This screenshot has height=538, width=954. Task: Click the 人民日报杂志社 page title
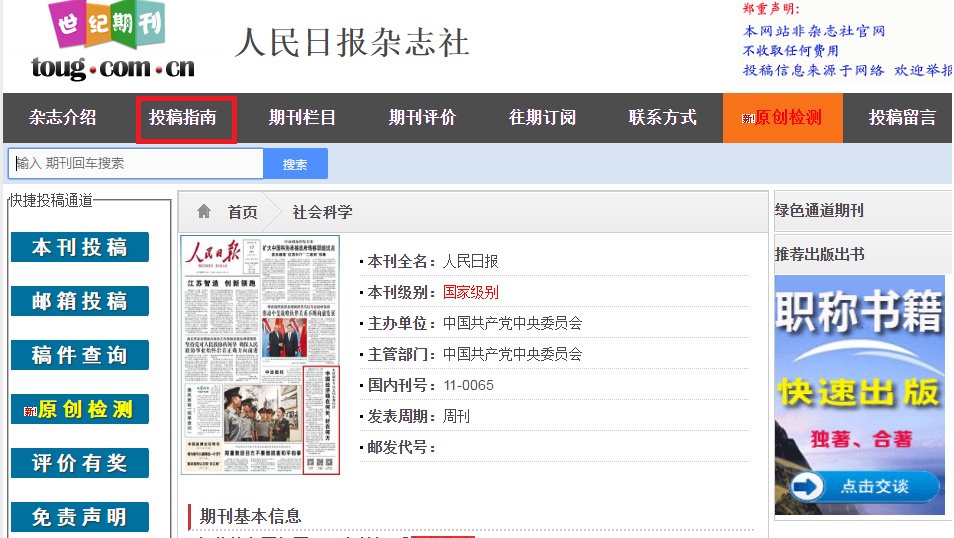pyautogui.click(x=352, y=43)
